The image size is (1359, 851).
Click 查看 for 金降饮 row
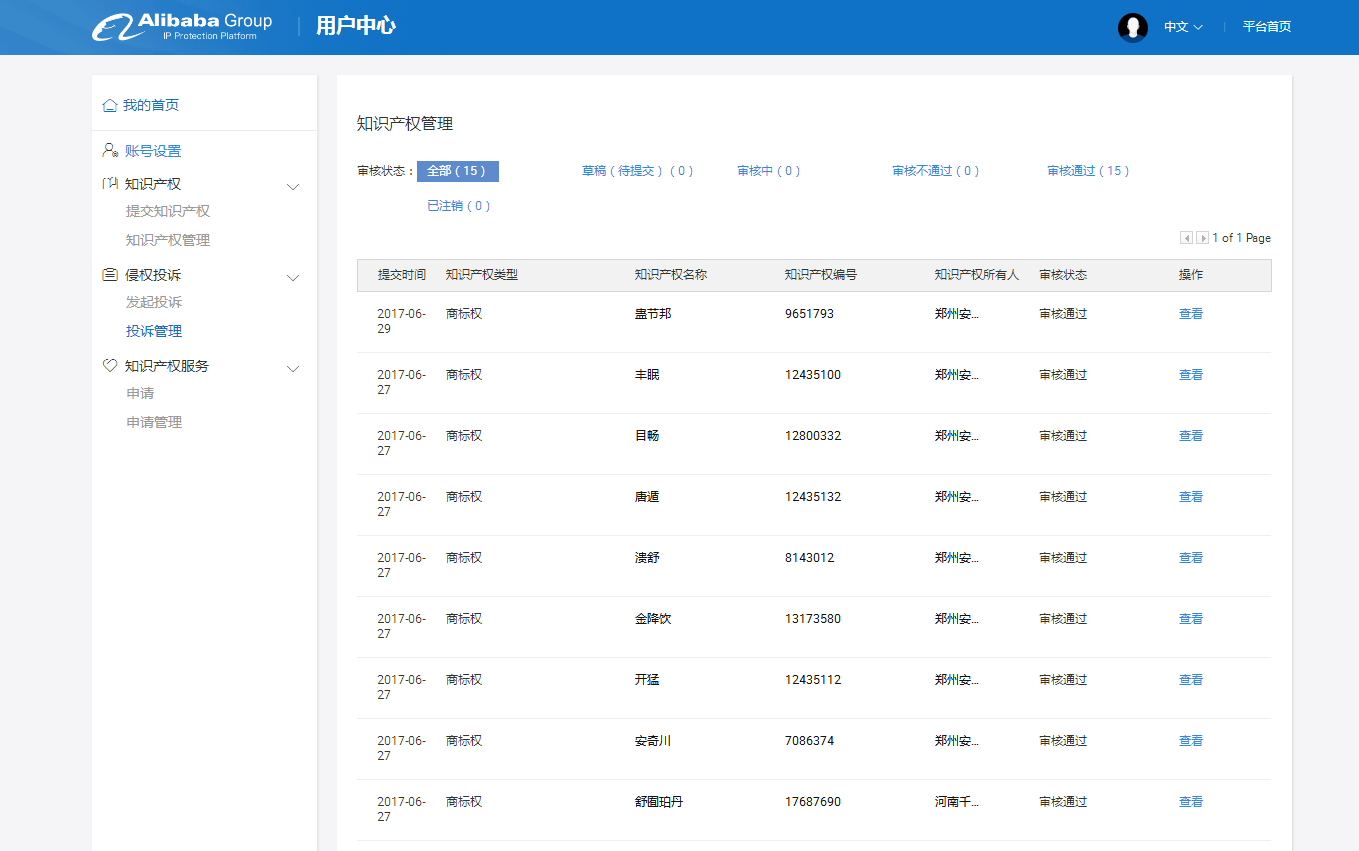(1191, 619)
